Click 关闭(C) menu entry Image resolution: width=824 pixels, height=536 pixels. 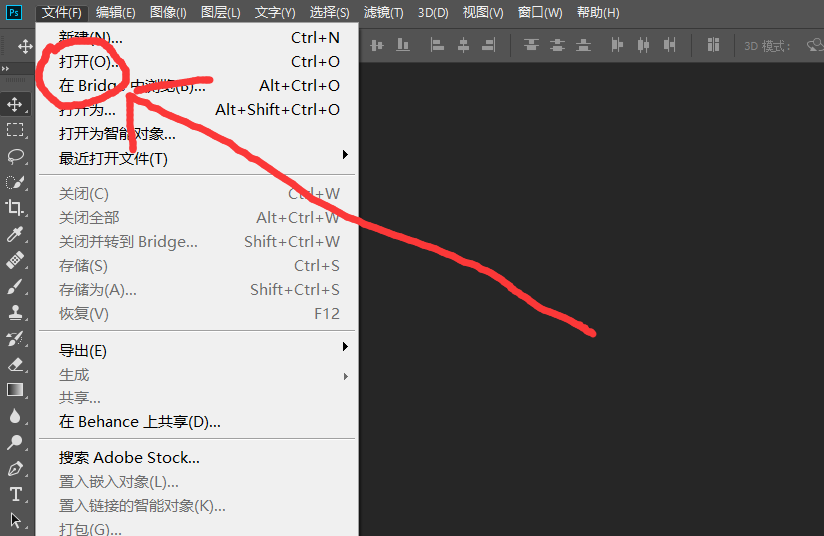197,193
